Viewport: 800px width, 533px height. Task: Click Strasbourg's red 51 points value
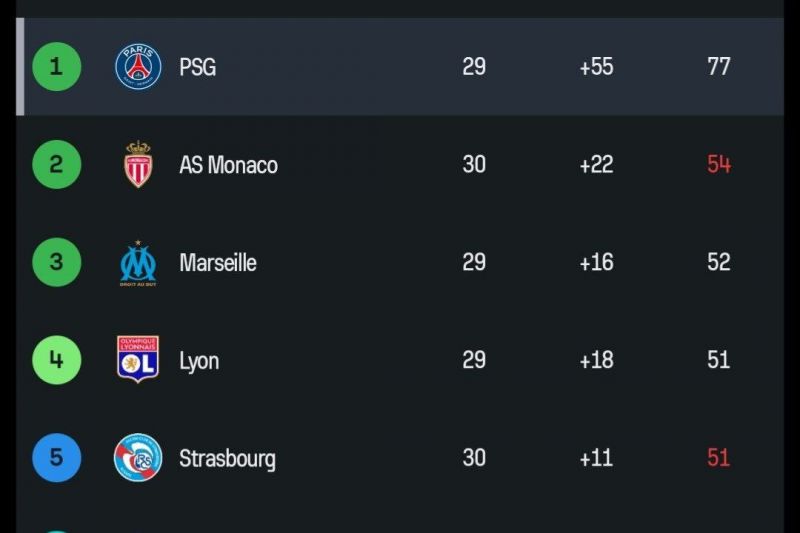(719, 458)
